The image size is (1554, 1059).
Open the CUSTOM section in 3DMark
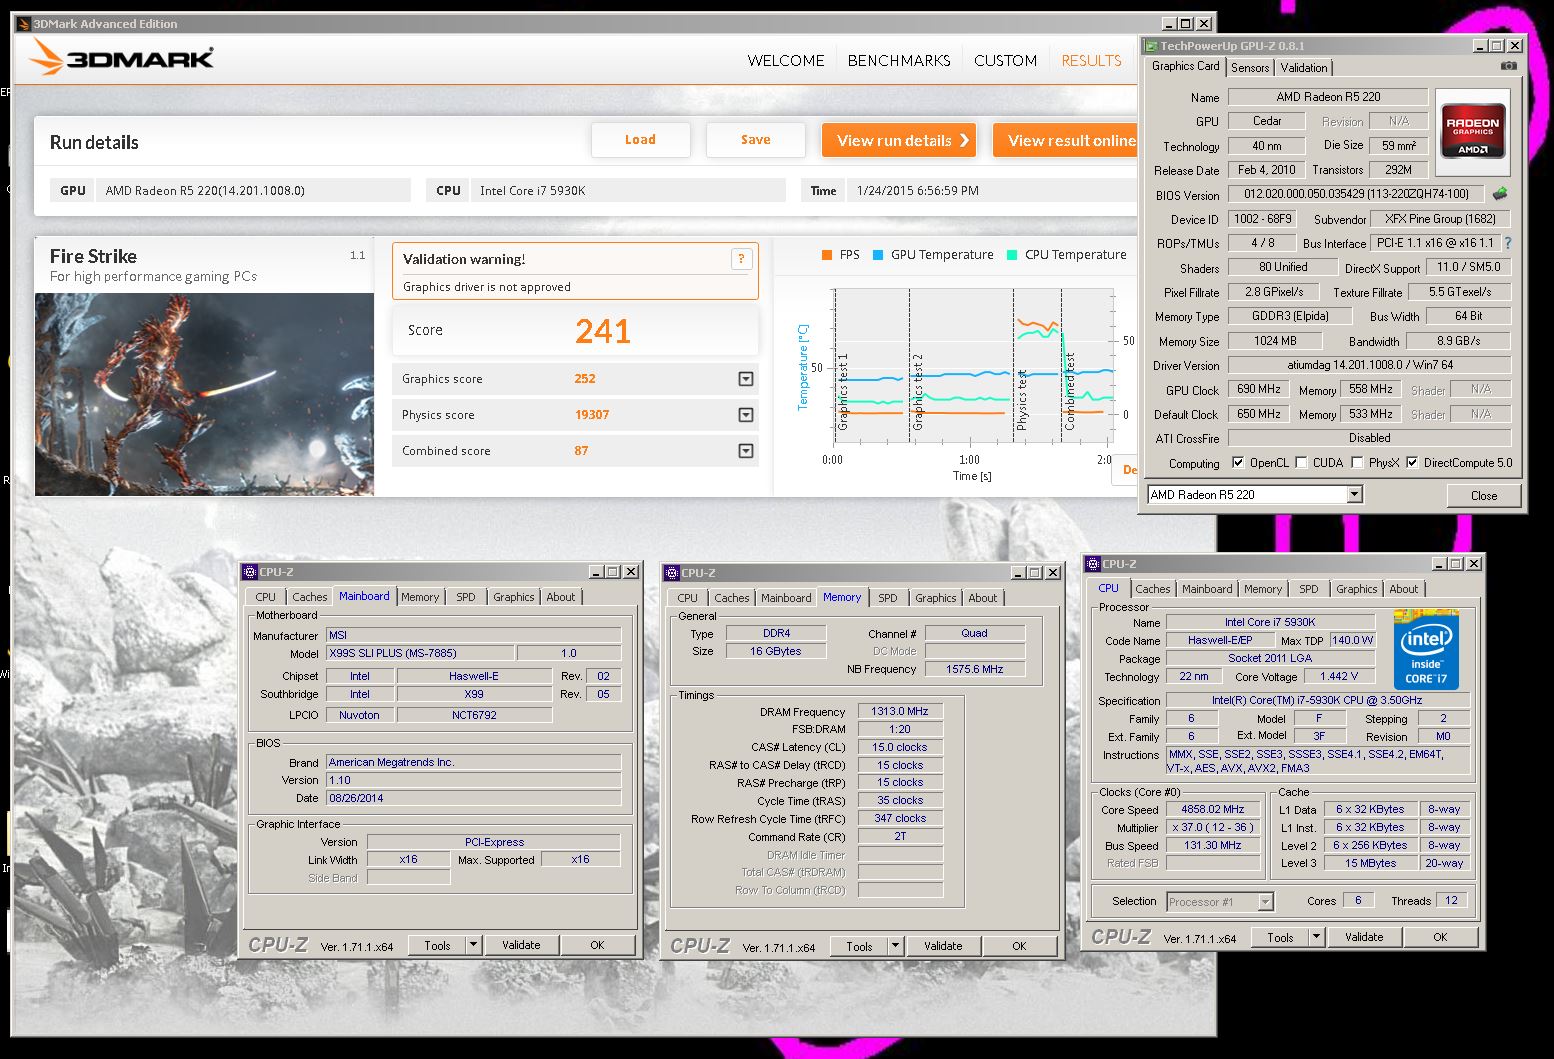click(x=1005, y=61)
